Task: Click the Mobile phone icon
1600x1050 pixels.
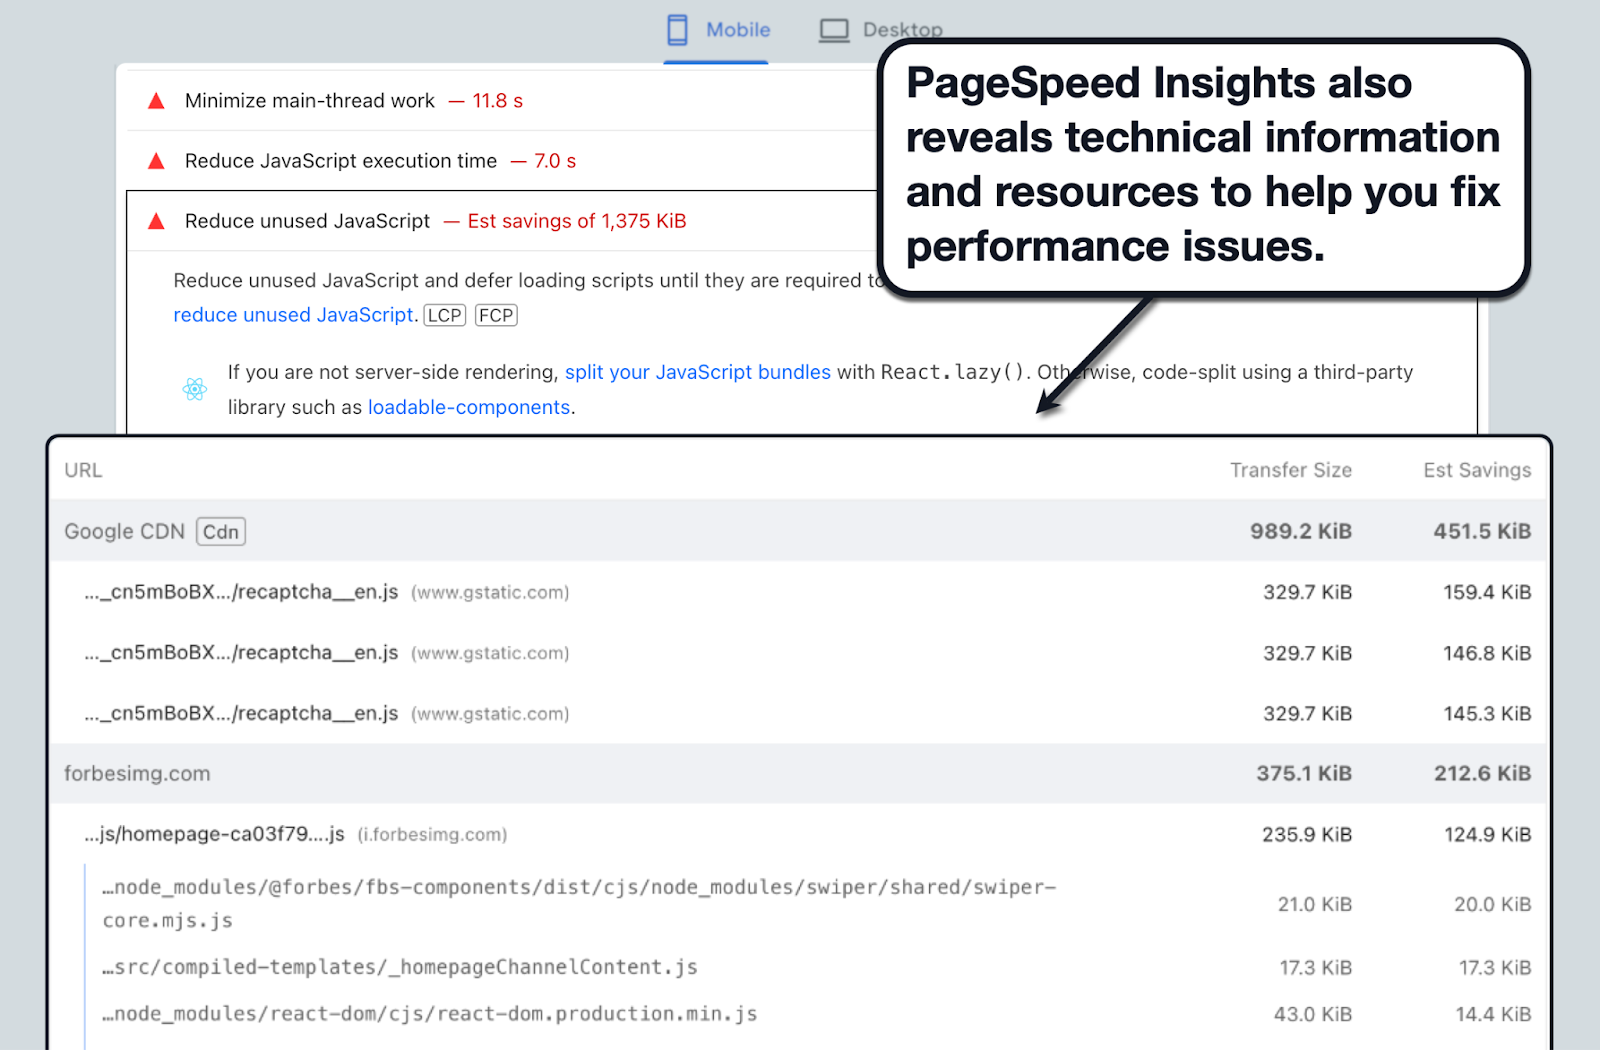Action: (677, 30)
